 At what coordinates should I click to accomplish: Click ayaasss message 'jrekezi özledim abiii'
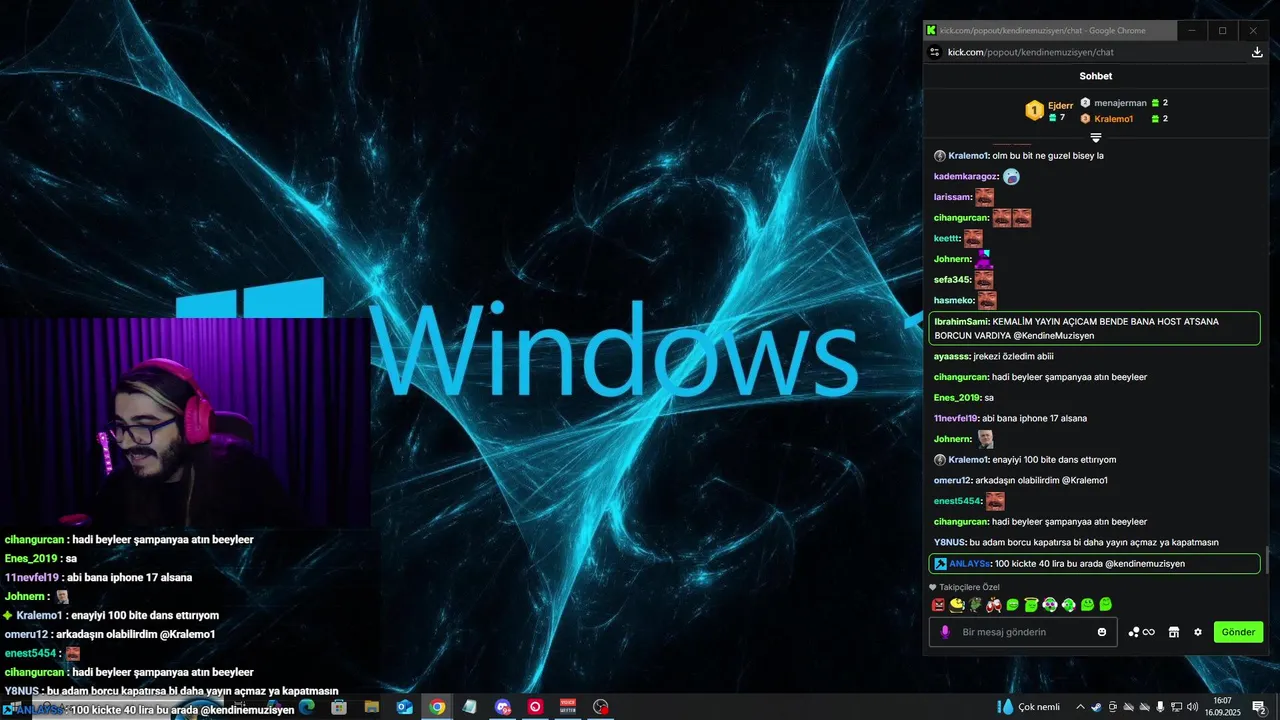pos(1014,356)
